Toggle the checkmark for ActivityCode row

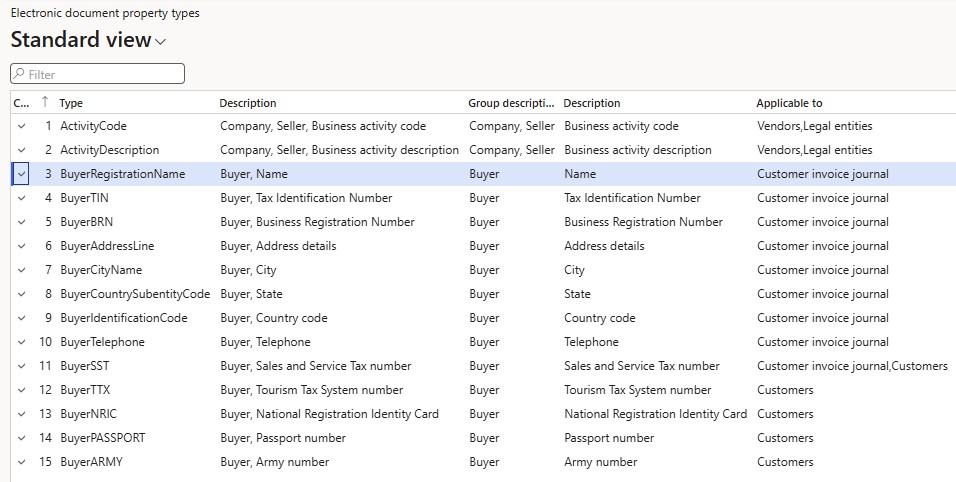point(22,126)
